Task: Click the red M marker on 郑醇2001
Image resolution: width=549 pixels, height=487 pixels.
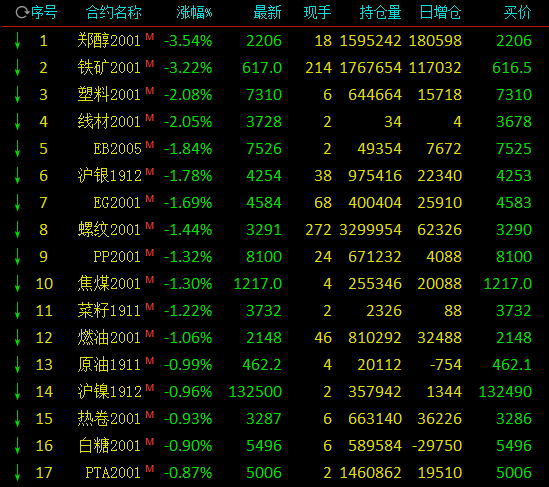Action: pyautogui.click(x=150, y=36)
